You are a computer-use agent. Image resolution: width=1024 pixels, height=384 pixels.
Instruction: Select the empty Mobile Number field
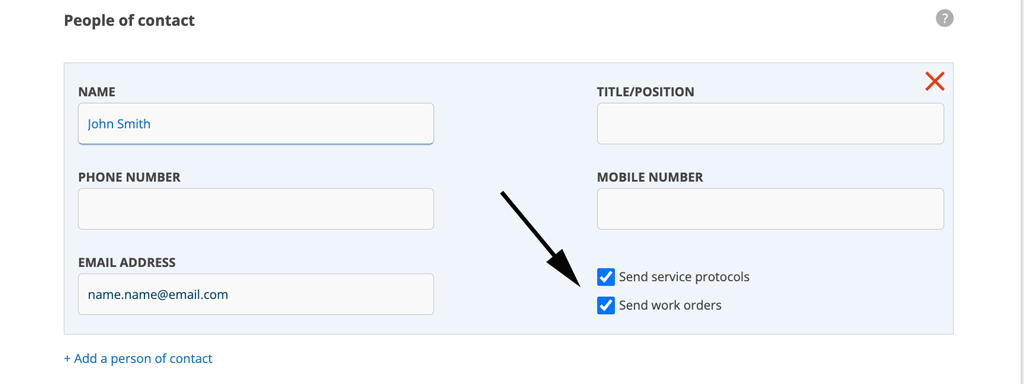[x=771, y=209]
